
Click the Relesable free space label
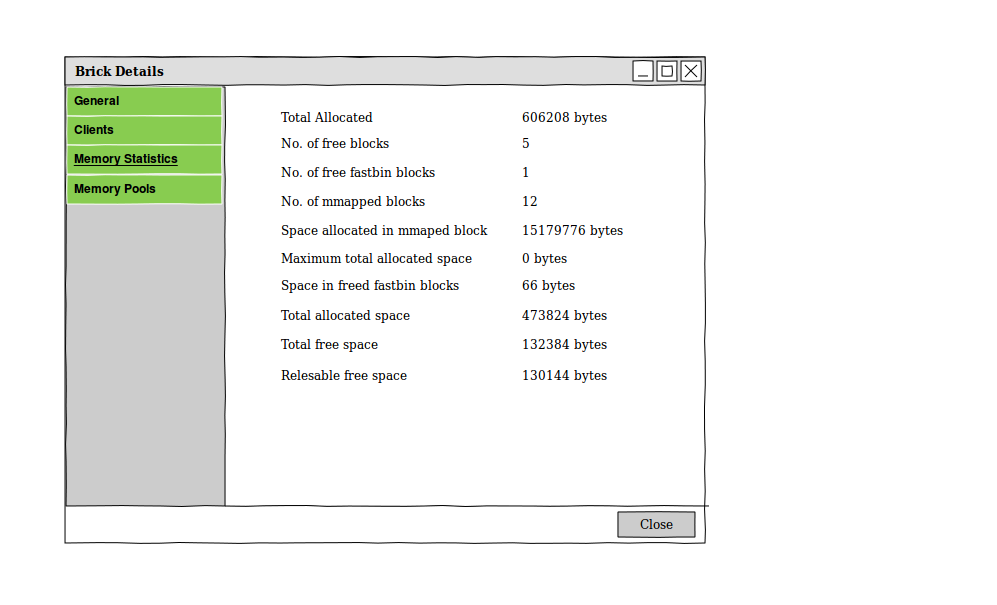click(x=344, y=375)
